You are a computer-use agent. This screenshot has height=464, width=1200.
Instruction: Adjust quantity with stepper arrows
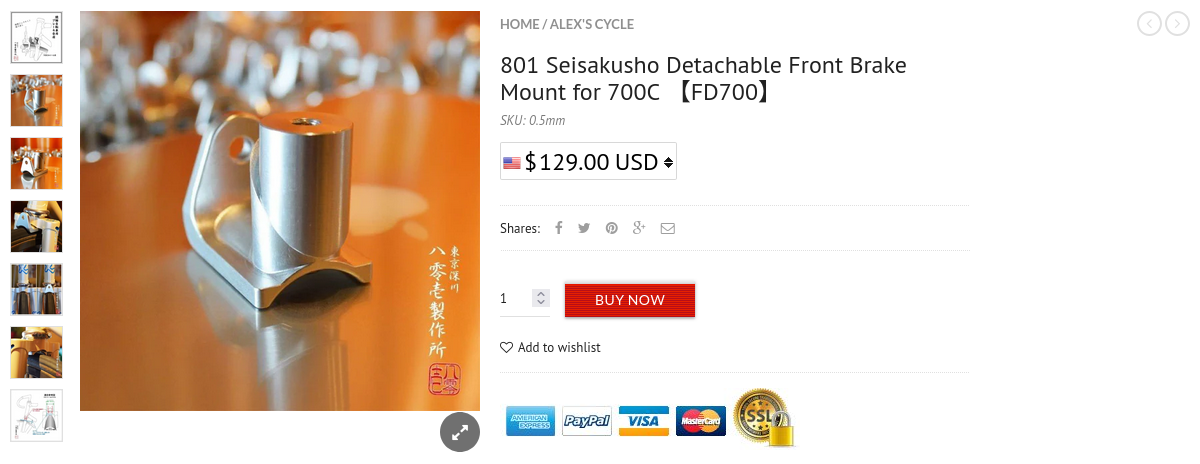tap(541, 298)
